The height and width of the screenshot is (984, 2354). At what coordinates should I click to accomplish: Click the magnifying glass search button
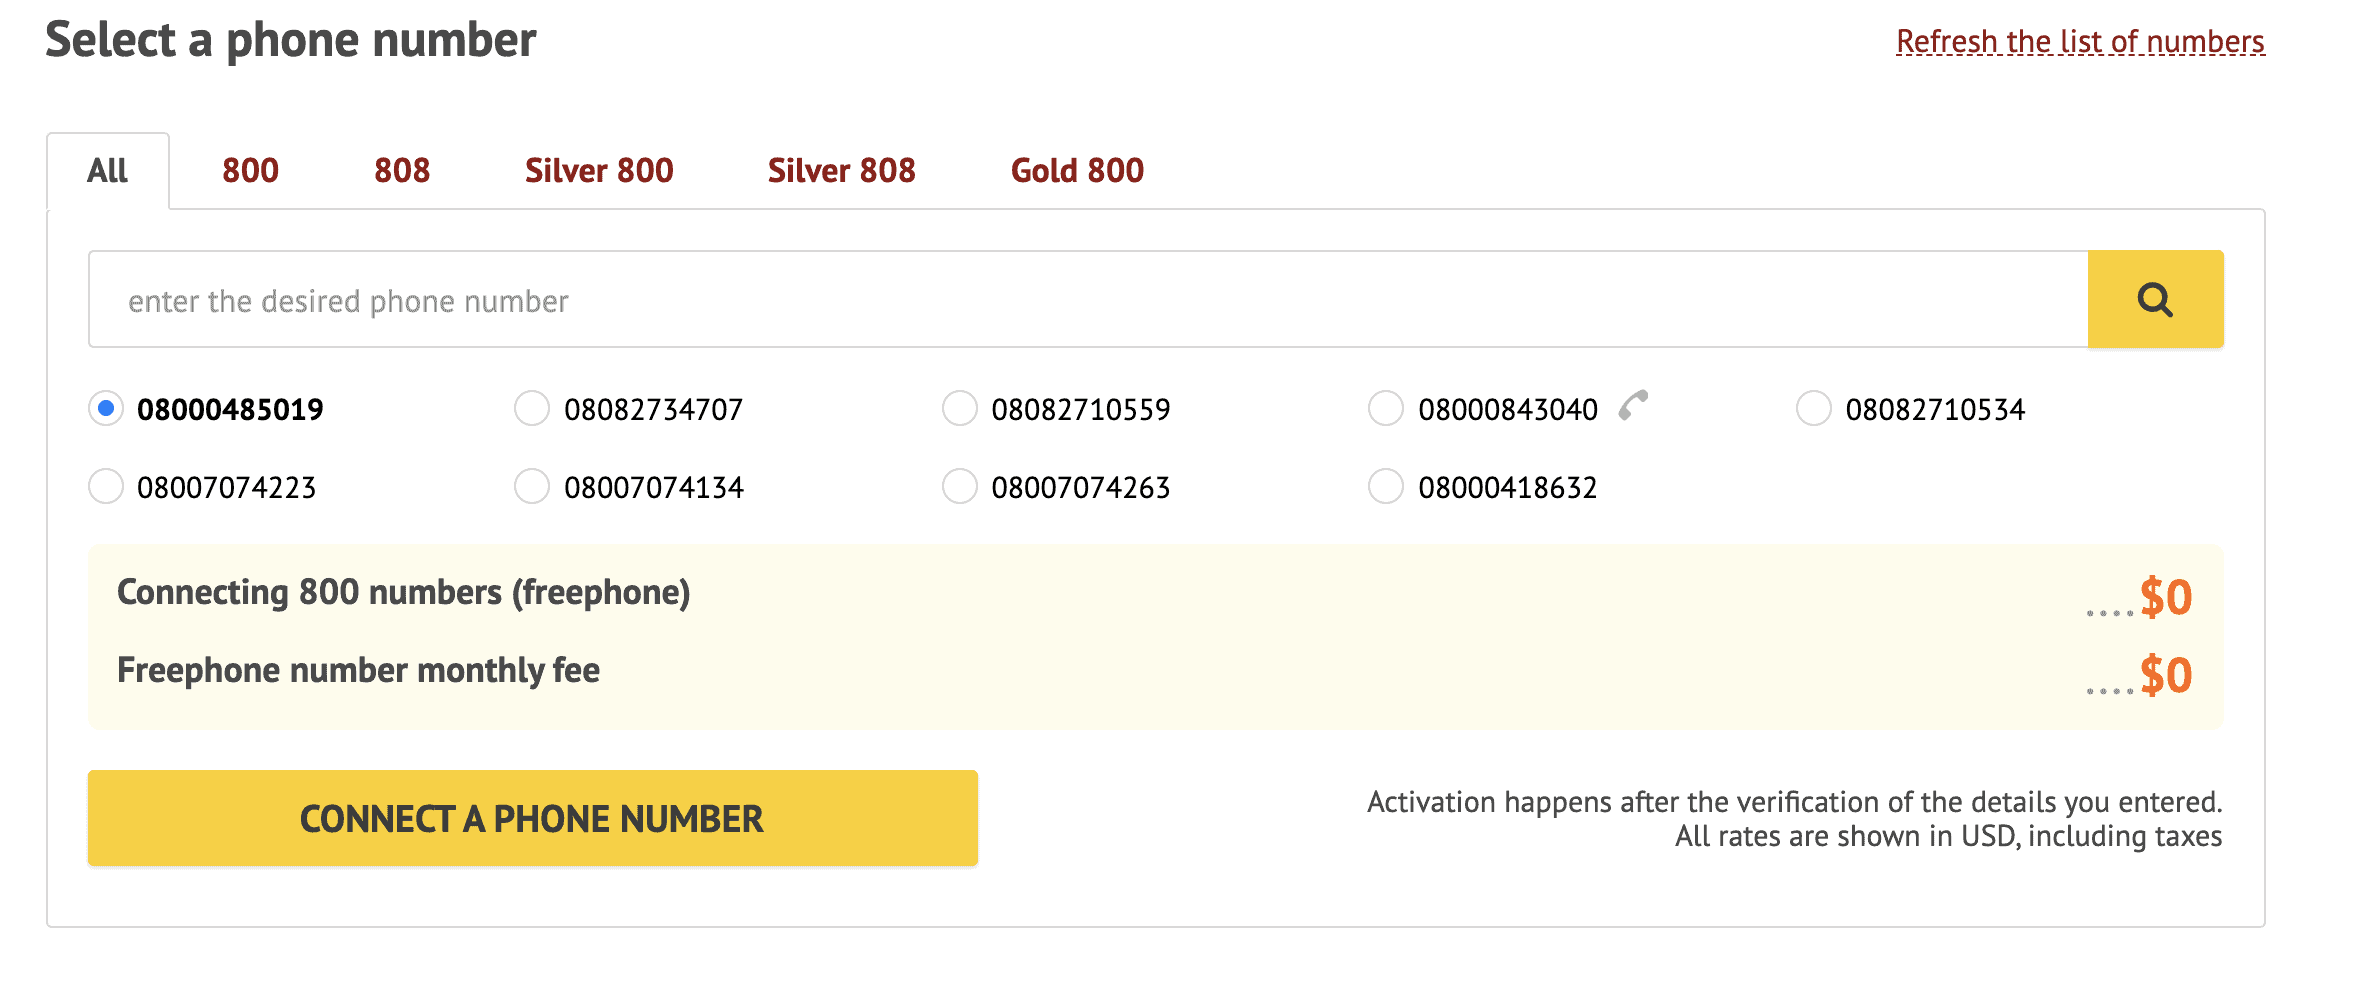point(2154,300)
